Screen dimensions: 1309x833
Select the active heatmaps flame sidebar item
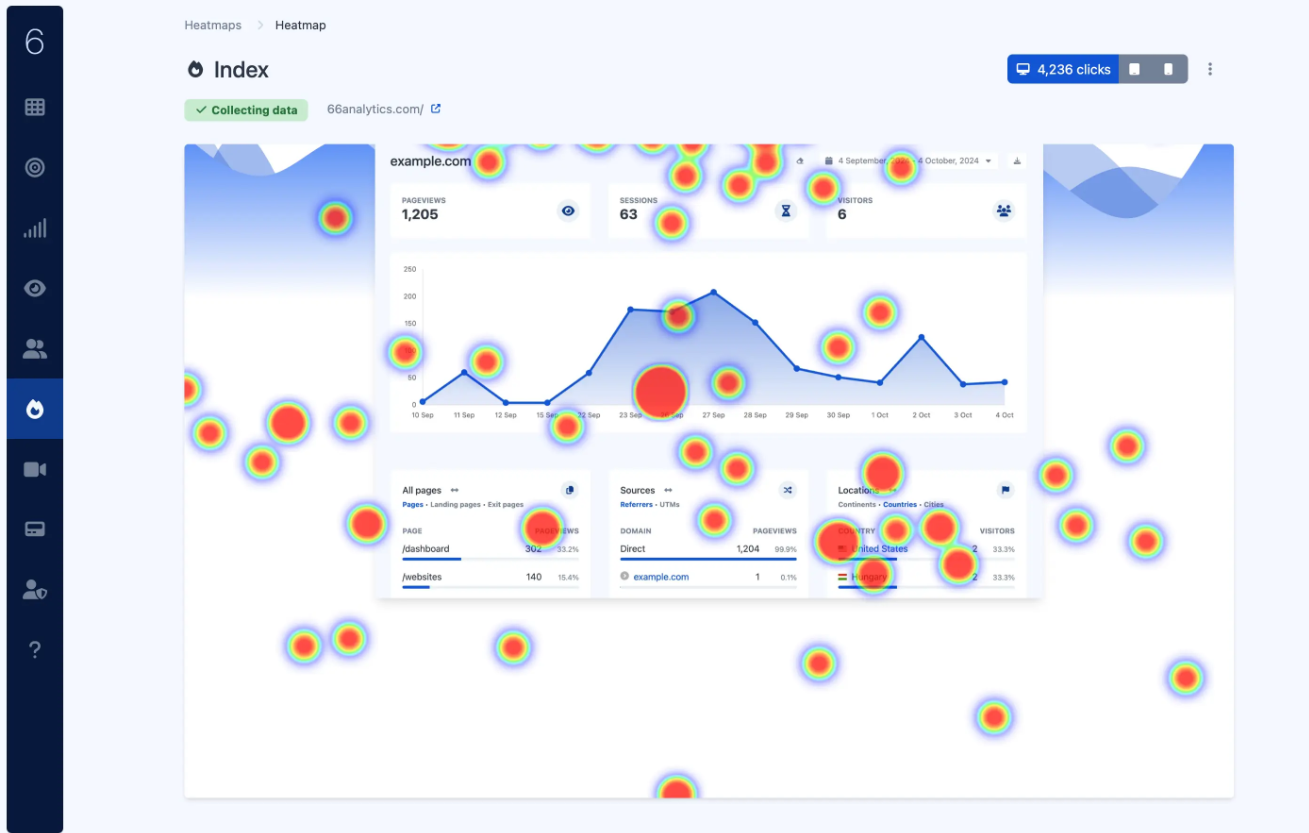[35, 409]
